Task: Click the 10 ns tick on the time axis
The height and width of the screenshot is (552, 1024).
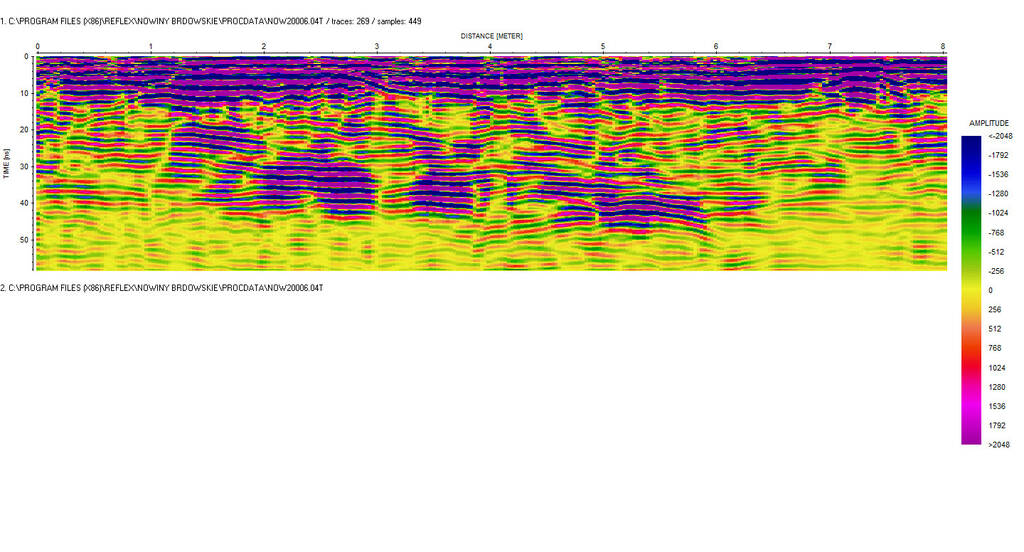Action: (24, 93)
